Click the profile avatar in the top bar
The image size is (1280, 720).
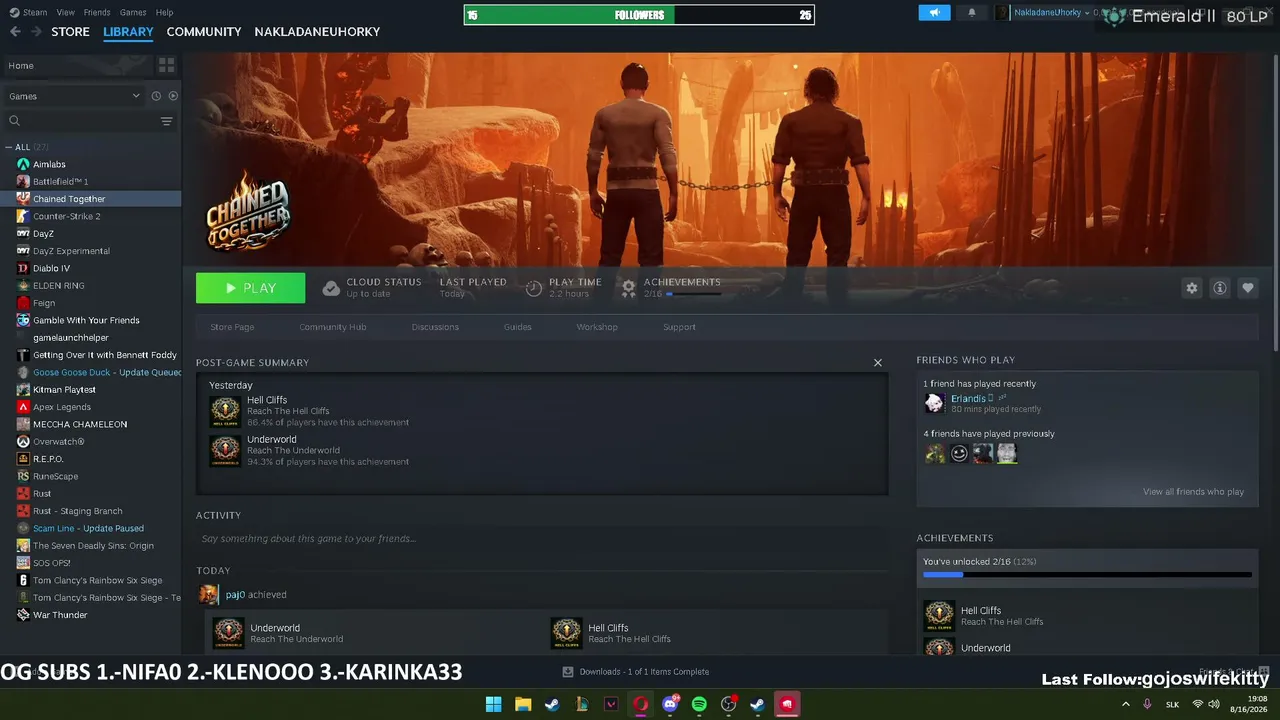click(1002, 13)
